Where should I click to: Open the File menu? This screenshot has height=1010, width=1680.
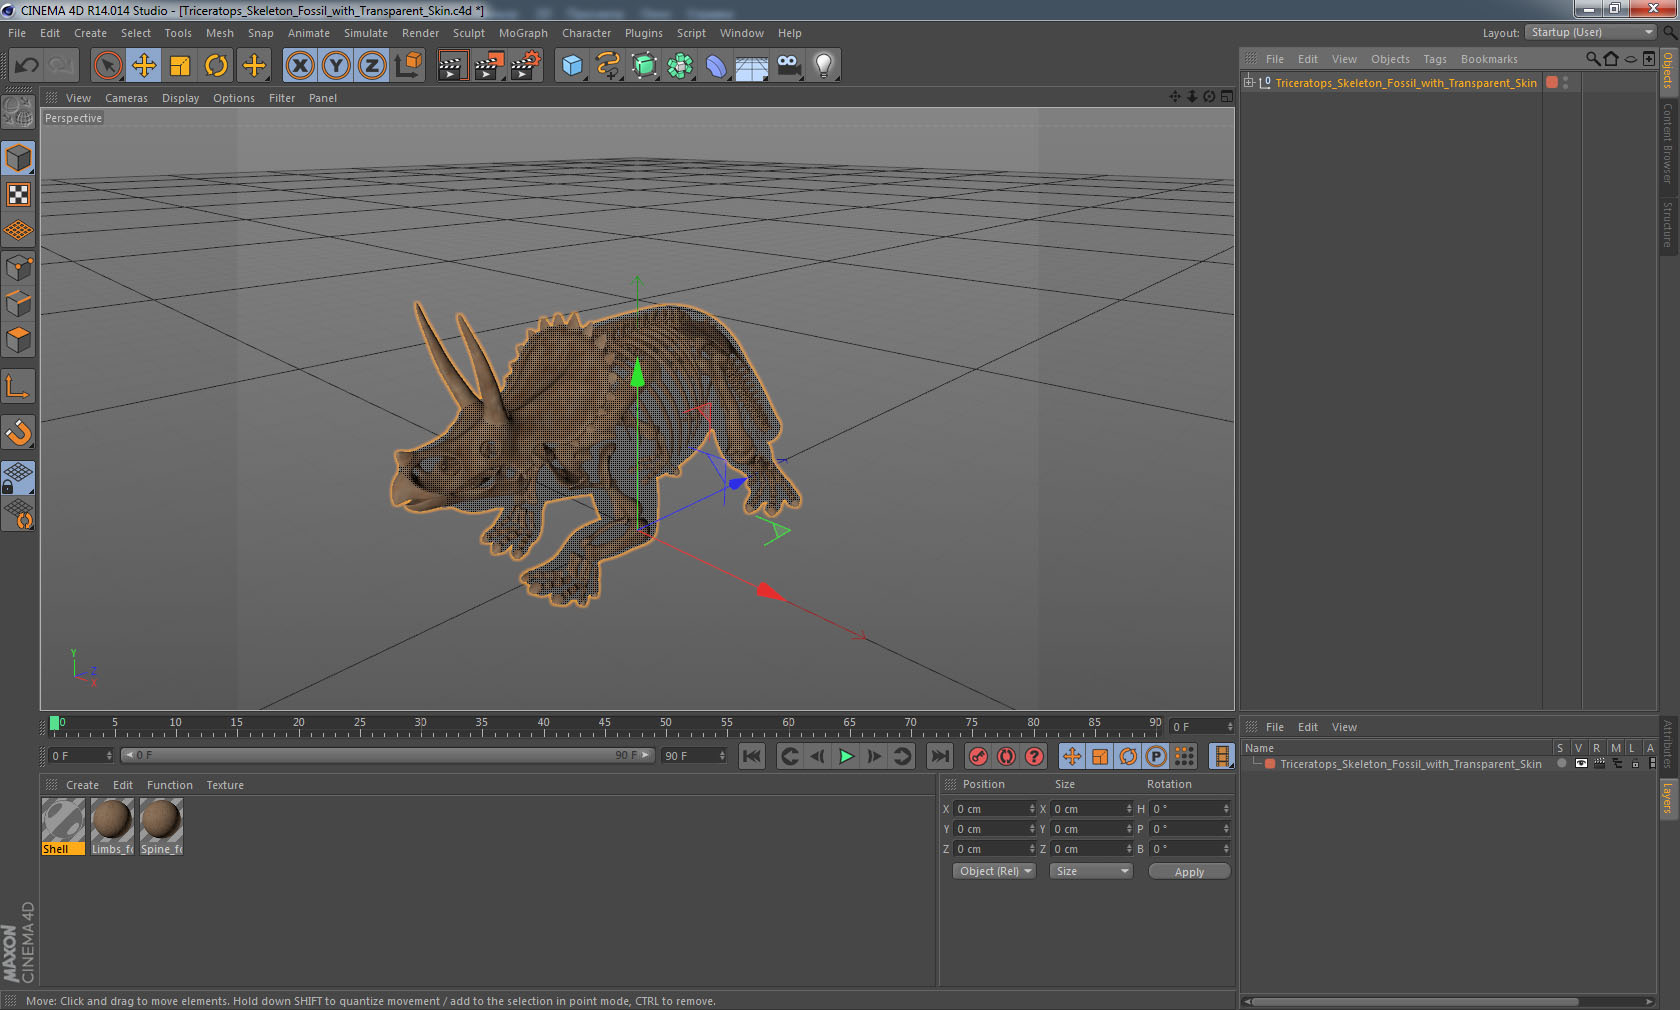[17, 33]
